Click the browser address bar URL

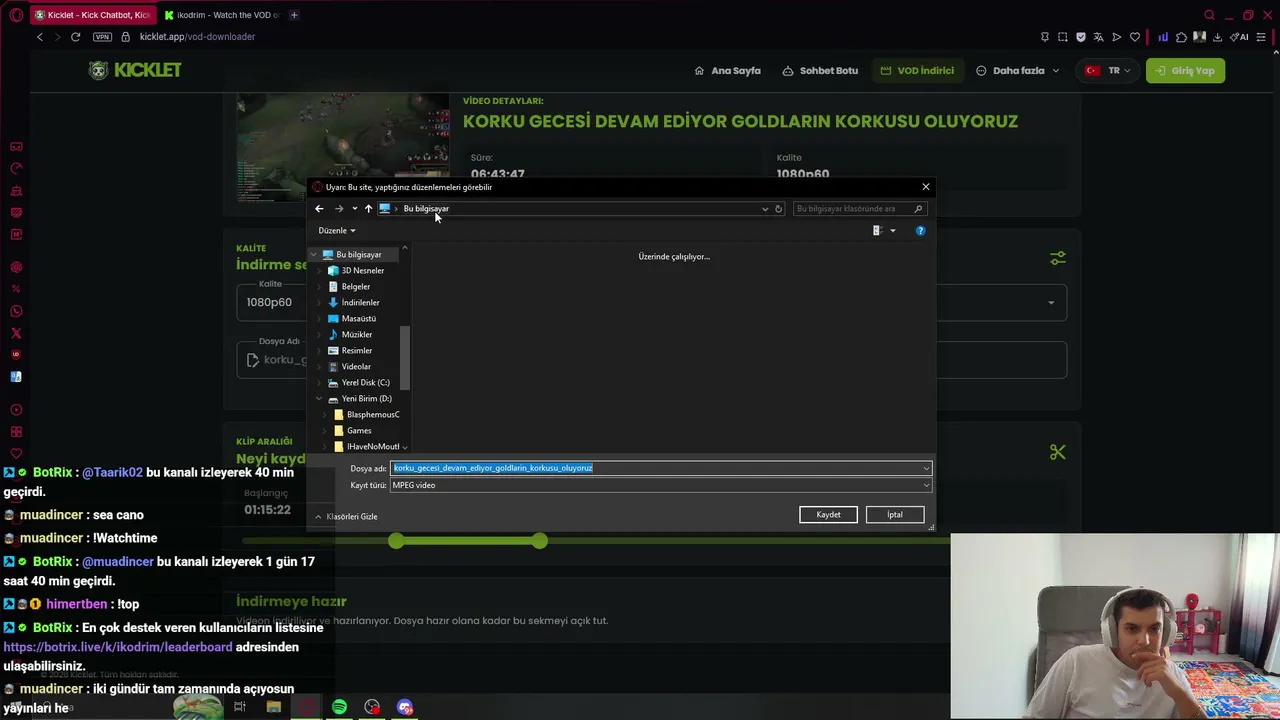tap(197, 37)
